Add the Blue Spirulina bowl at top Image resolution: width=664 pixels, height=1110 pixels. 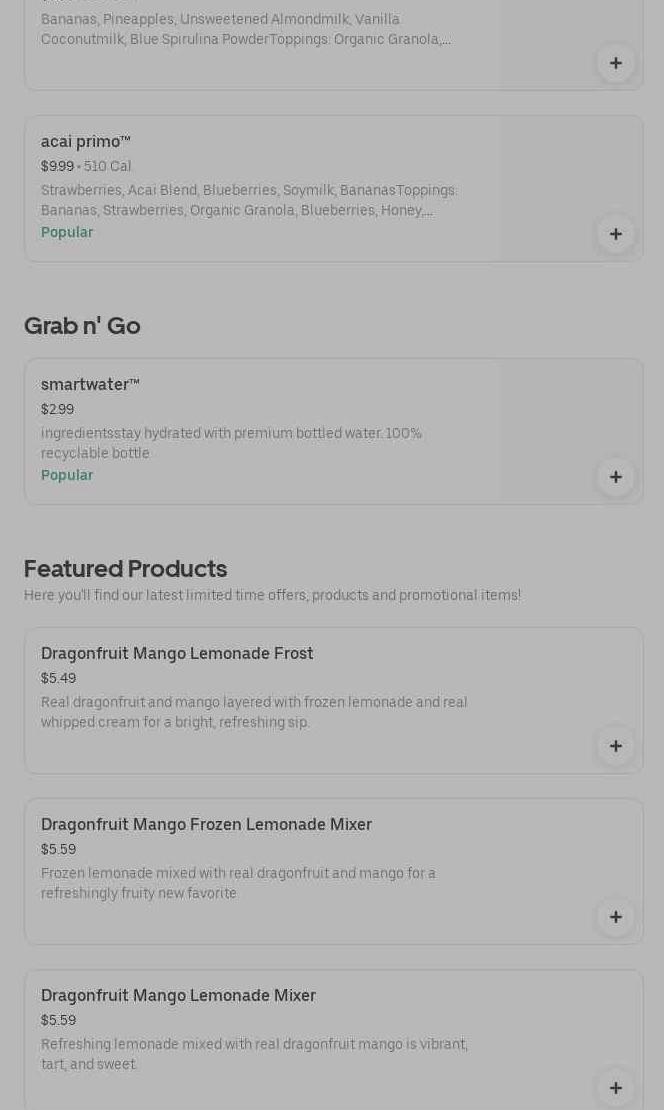coord(615,63)
